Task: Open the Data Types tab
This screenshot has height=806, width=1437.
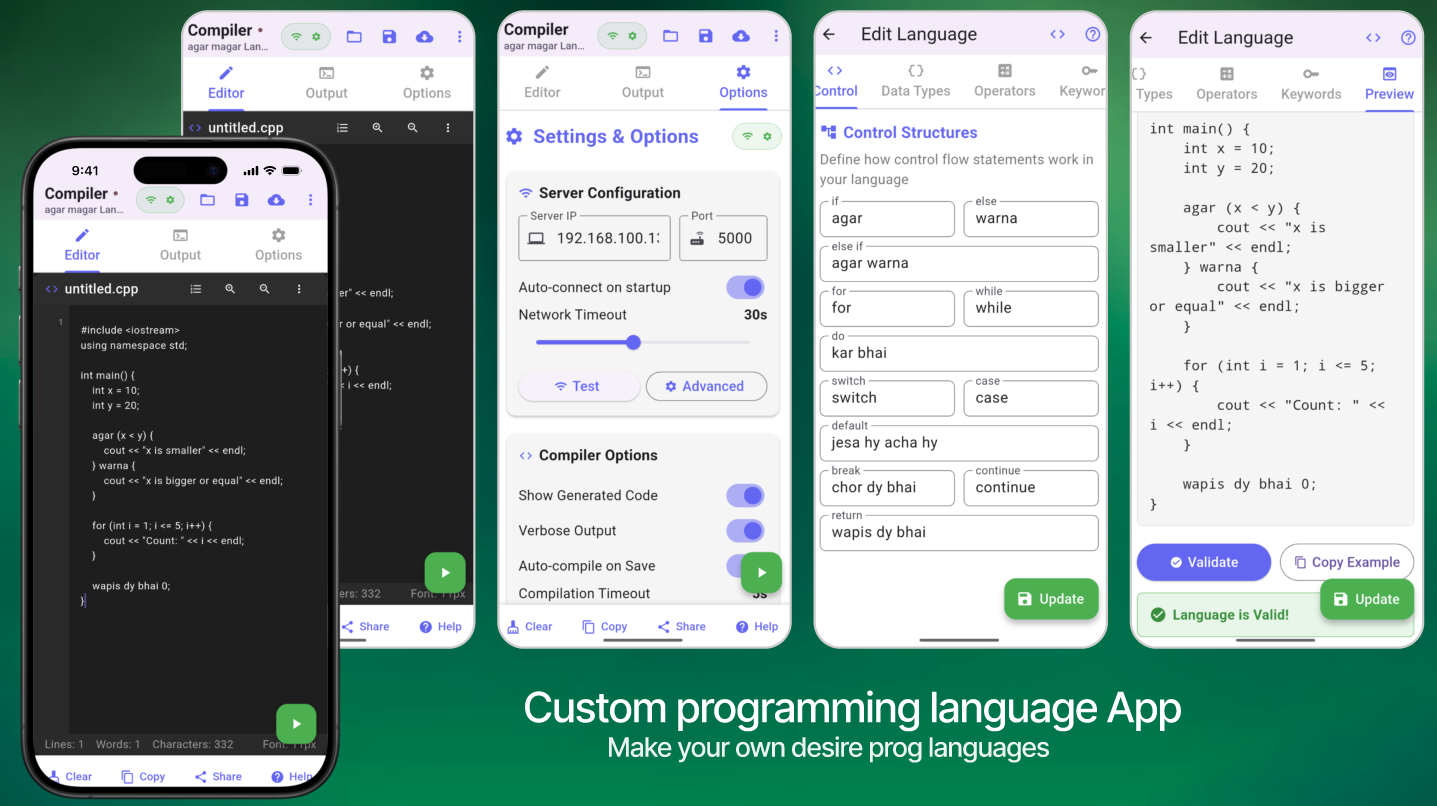Action: pos(915,80)
